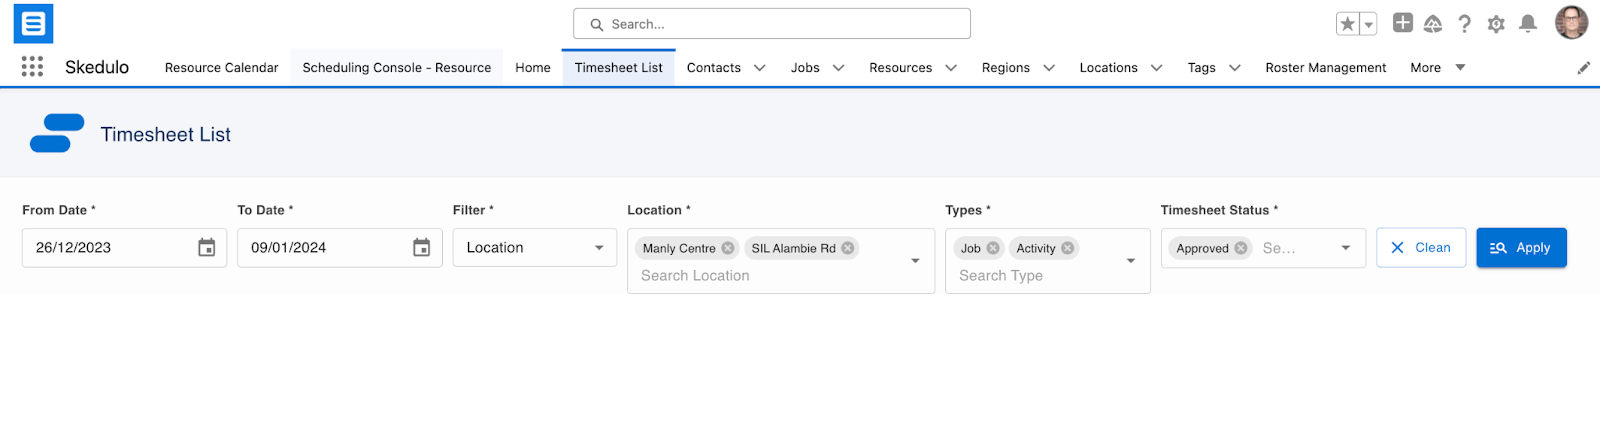
Task: Open the Contacts tab chevron menu
Action: click(x=760, y=68)
